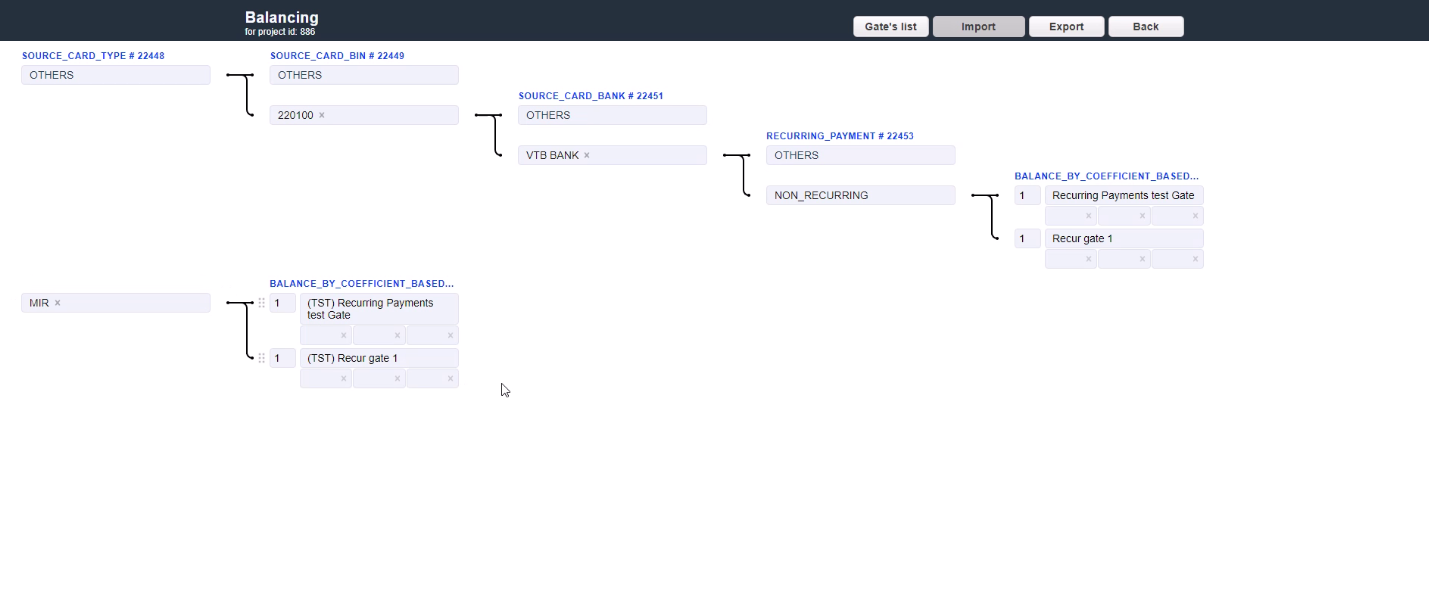This screenshot has height=604, width=1429.
Task: Edit coefficient for (TST) Recur gate 1
Action: coord(282,358)
